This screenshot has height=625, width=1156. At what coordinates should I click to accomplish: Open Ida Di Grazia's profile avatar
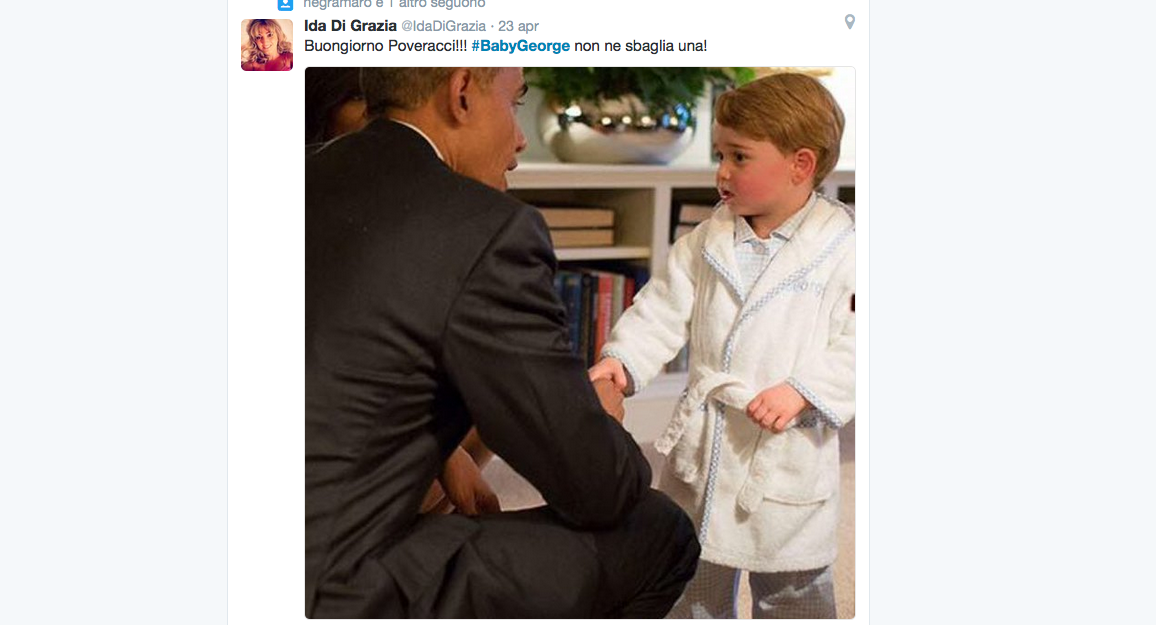click(267, 45)
